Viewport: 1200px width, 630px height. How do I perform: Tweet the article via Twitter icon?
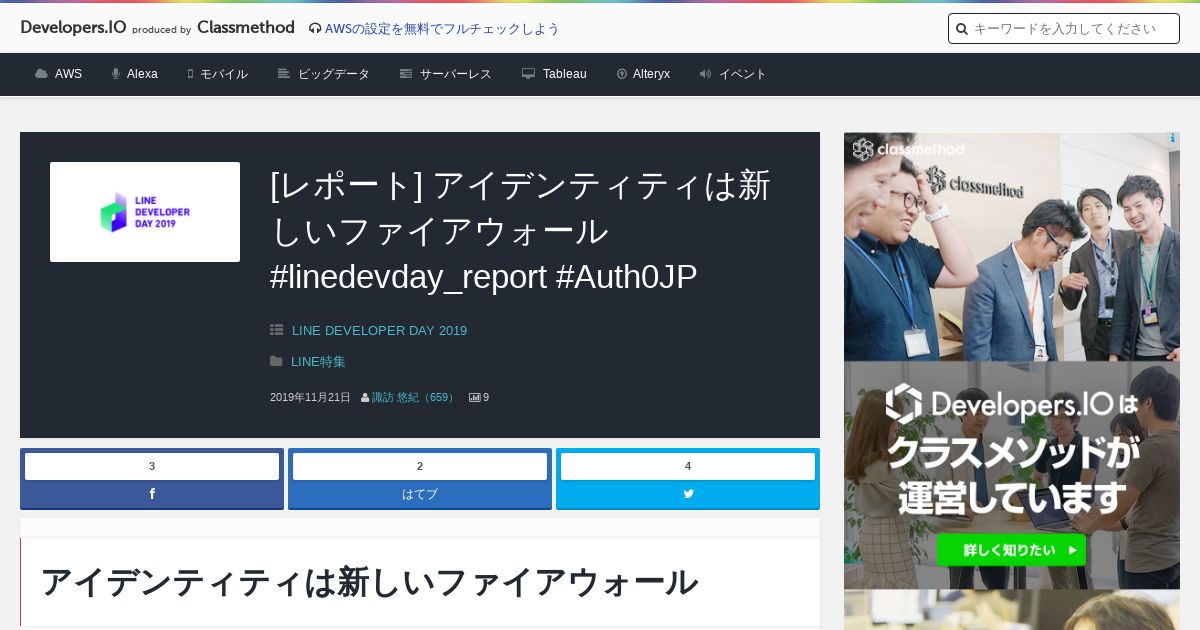tap(688, 494)
